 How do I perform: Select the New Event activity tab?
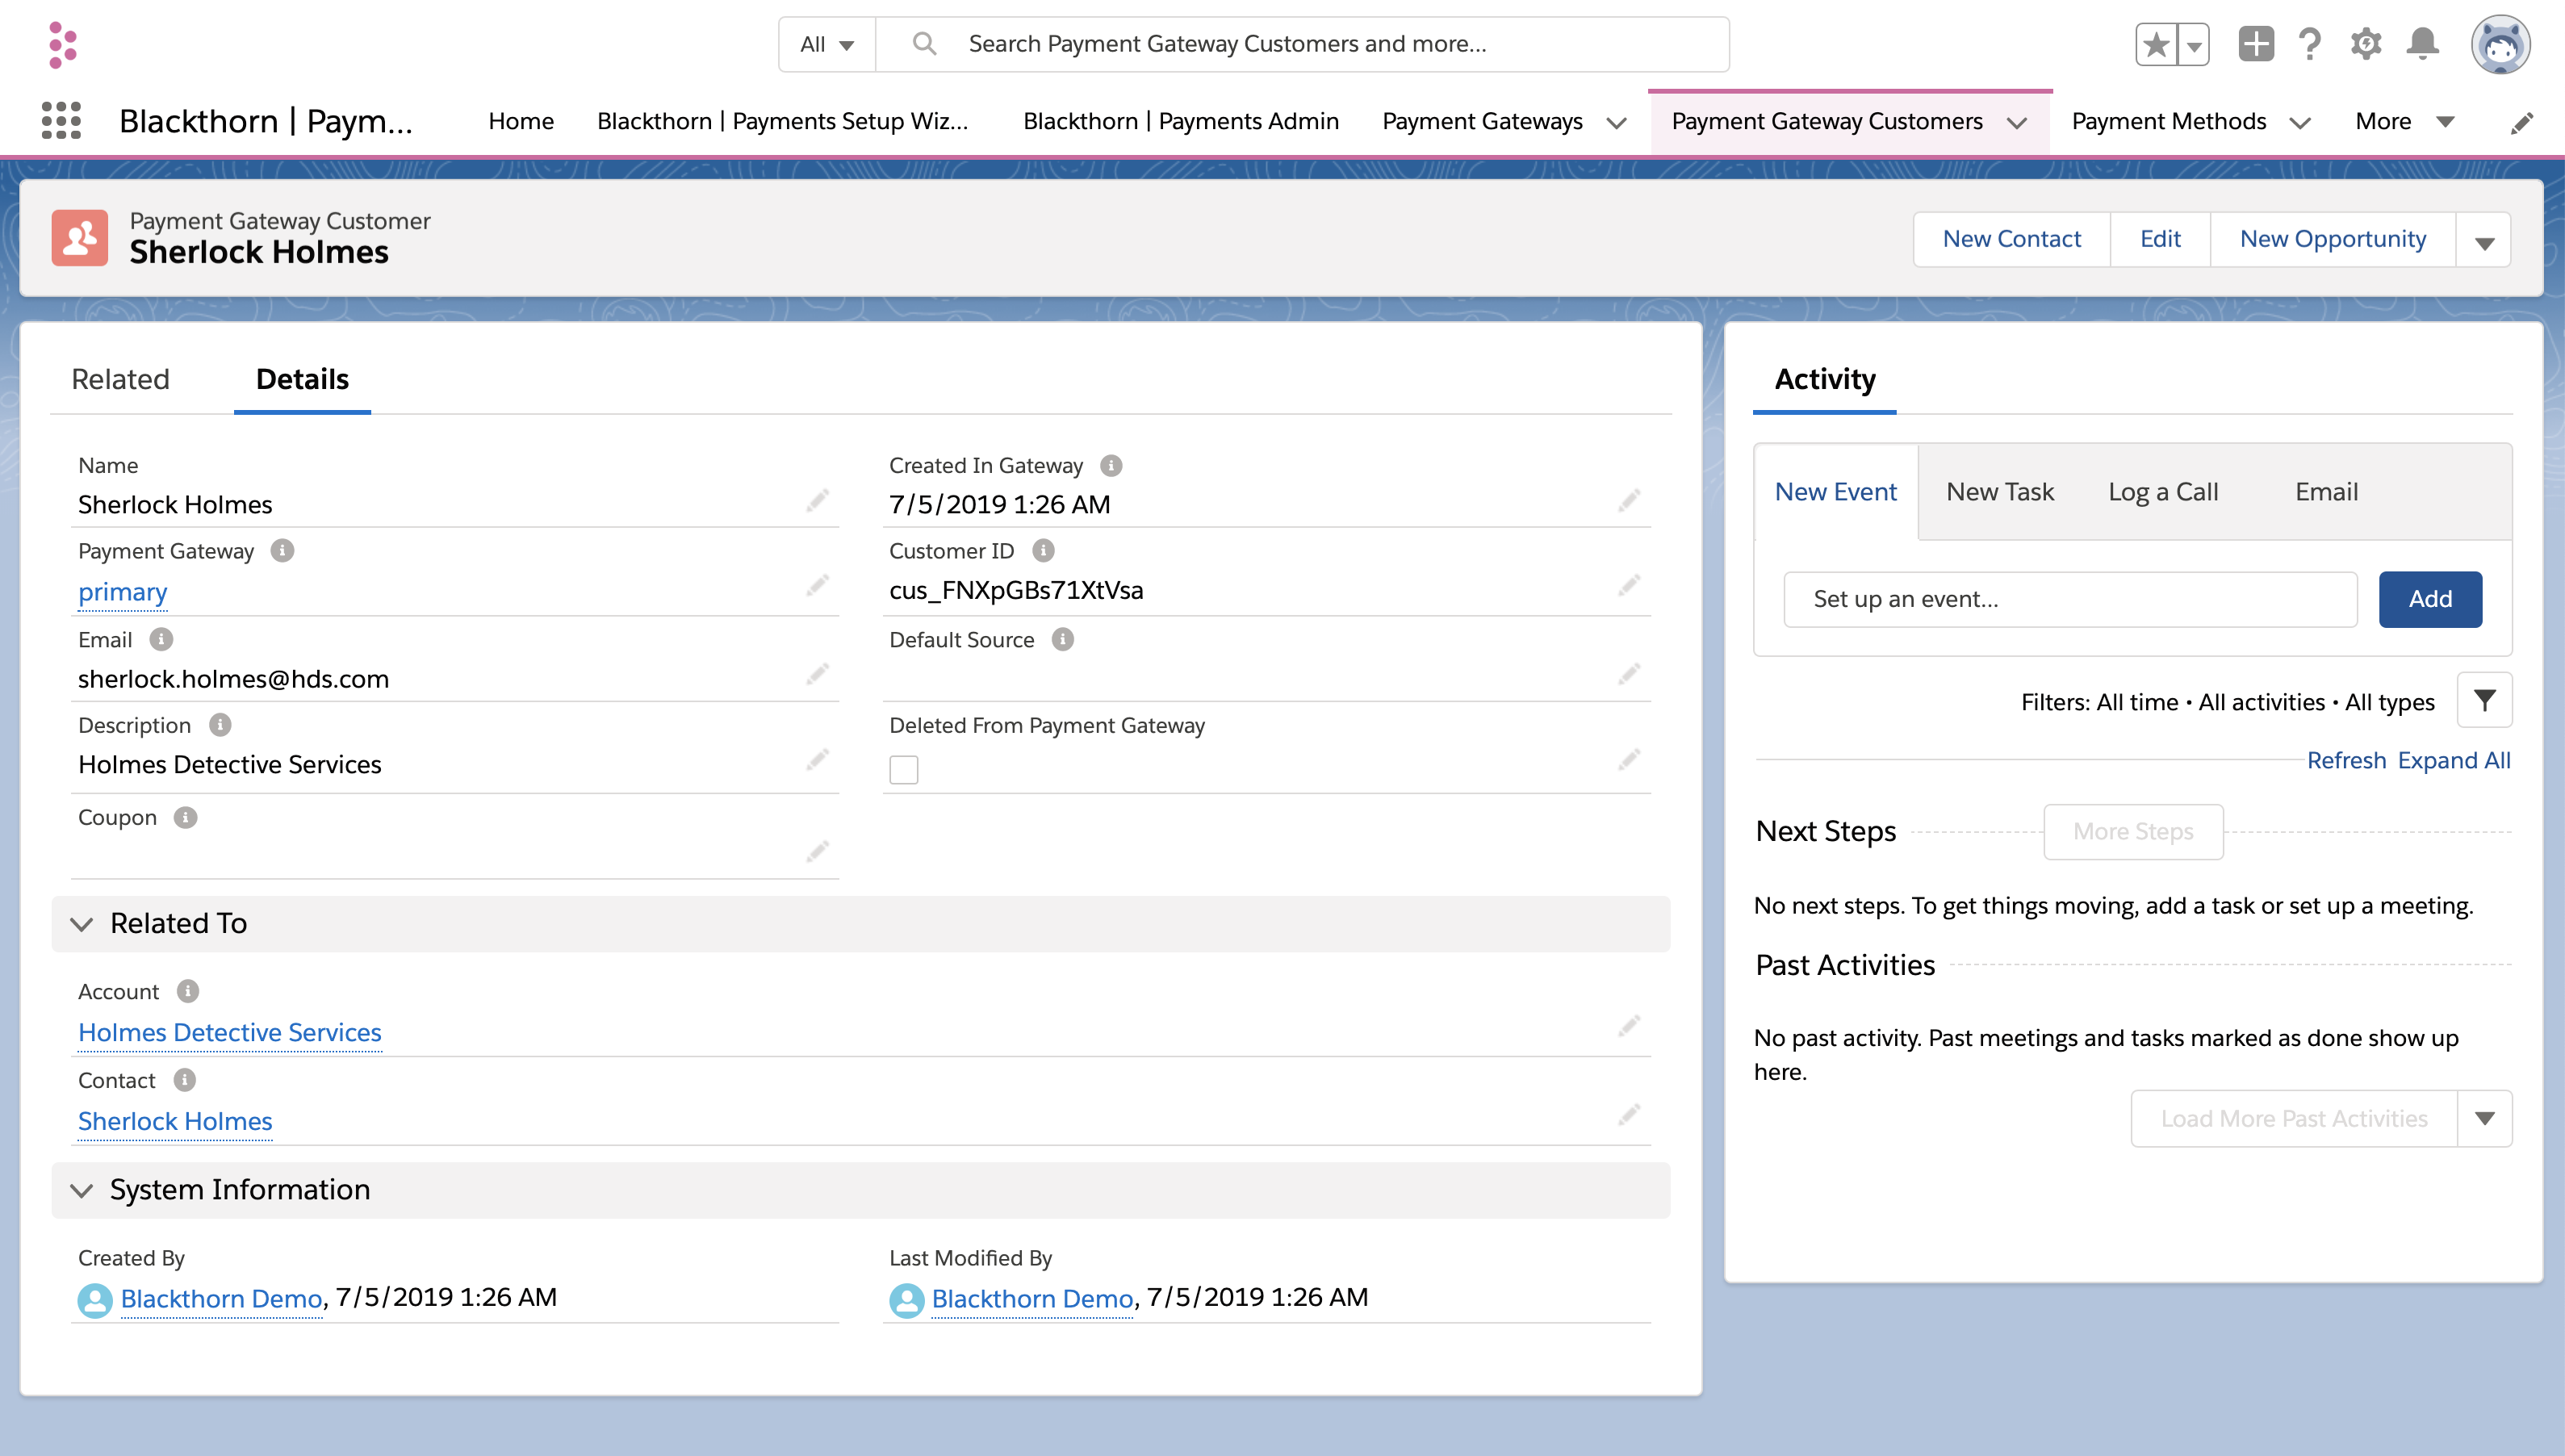click(x=1836, y=492)
